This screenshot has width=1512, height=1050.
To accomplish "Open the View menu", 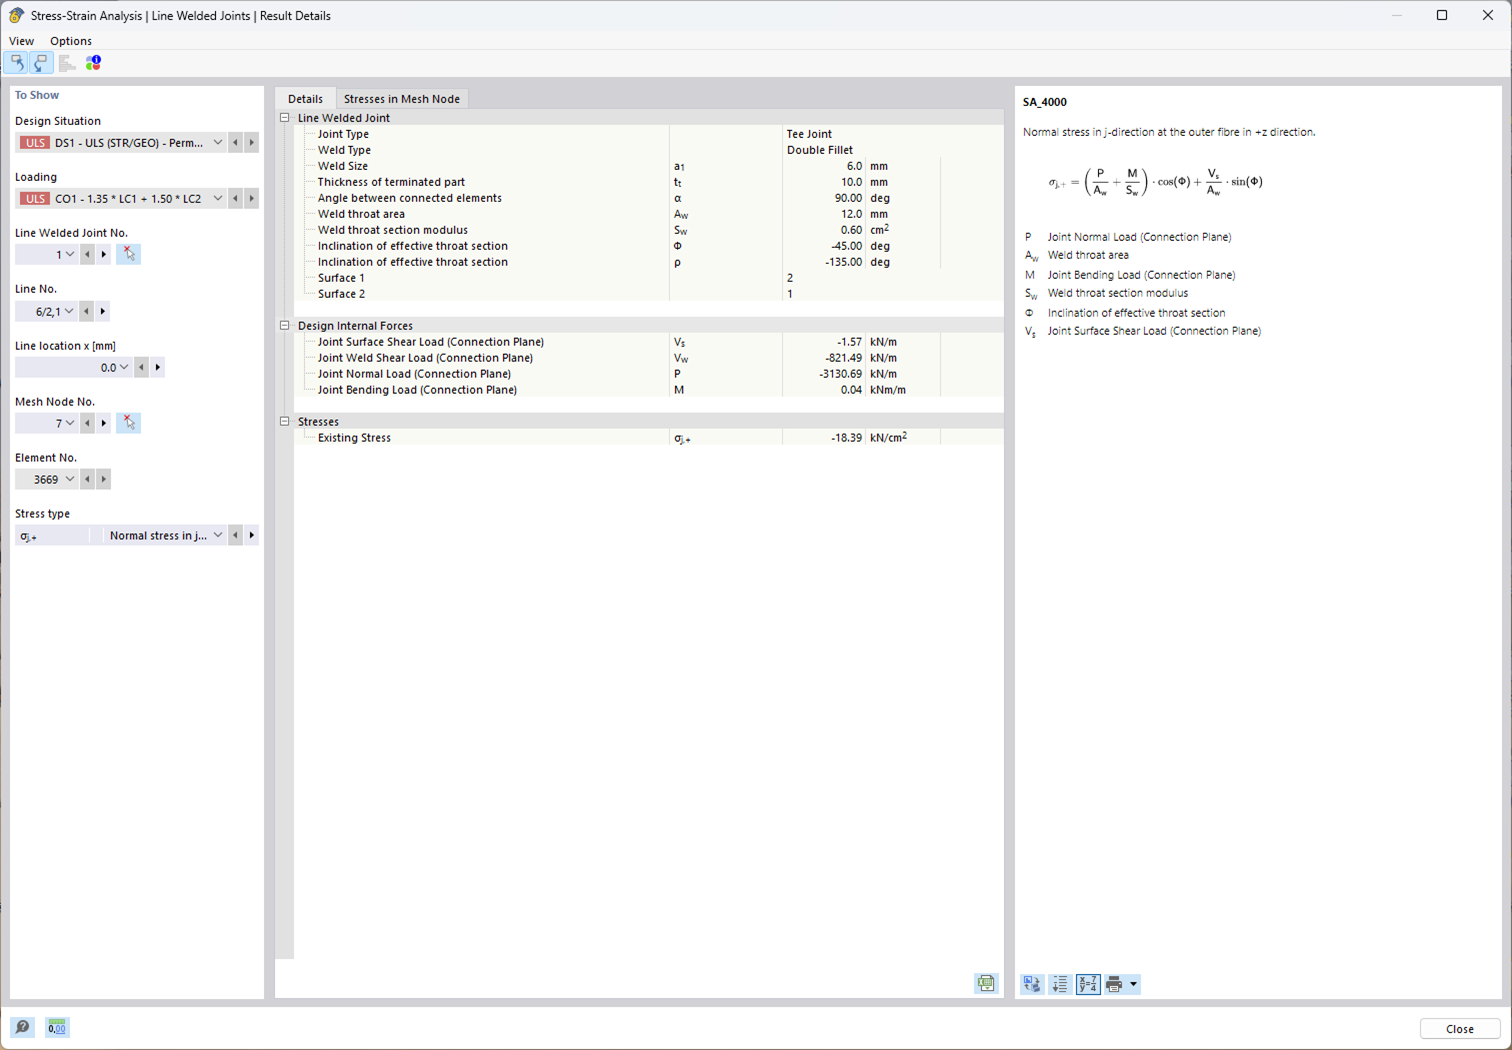I will tap(21, 41).
